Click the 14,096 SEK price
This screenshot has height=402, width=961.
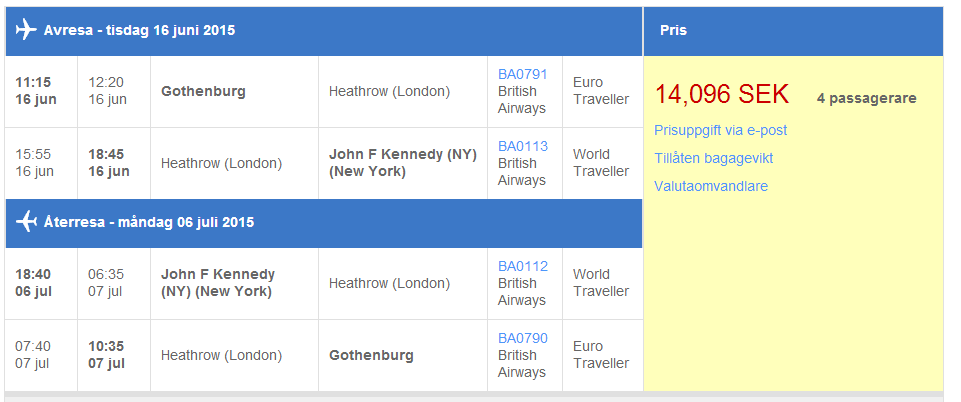[721, 95]
